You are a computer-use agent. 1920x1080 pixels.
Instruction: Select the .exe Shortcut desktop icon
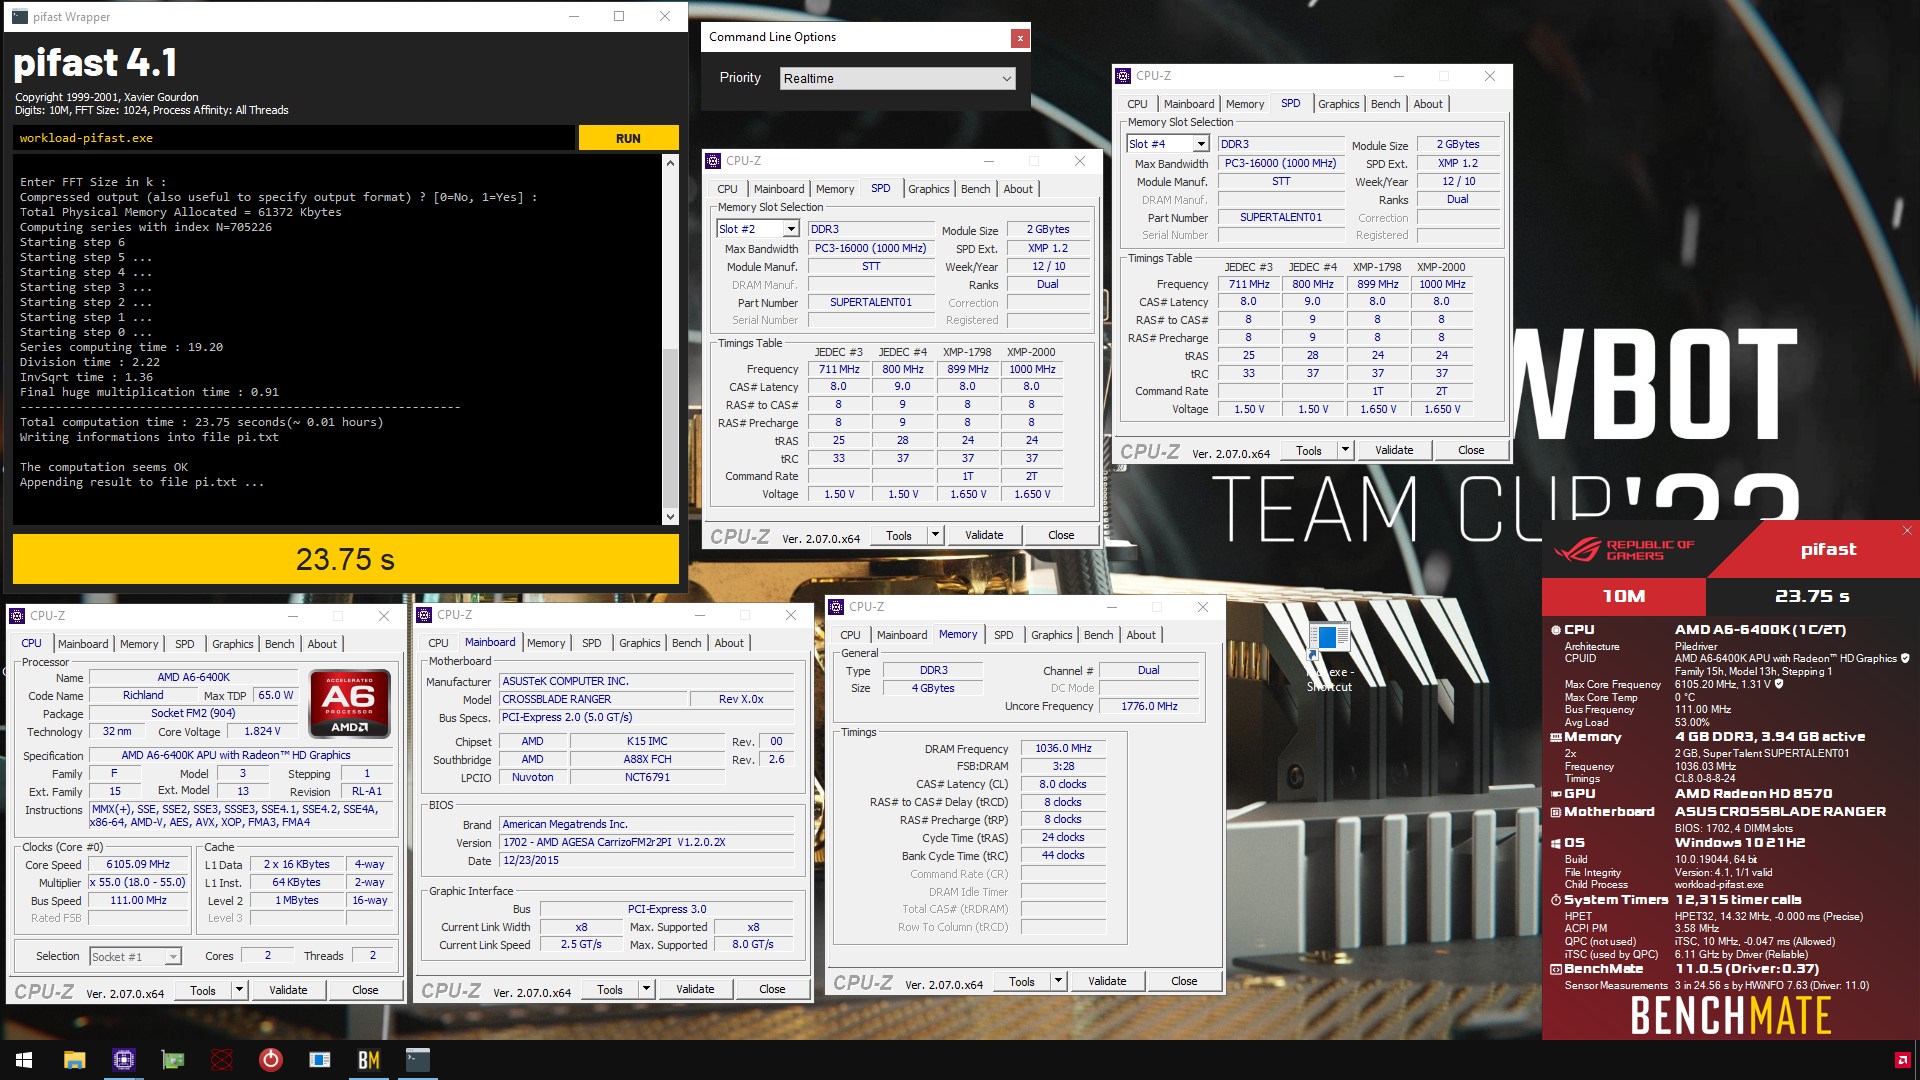(x=1329, y=657)
